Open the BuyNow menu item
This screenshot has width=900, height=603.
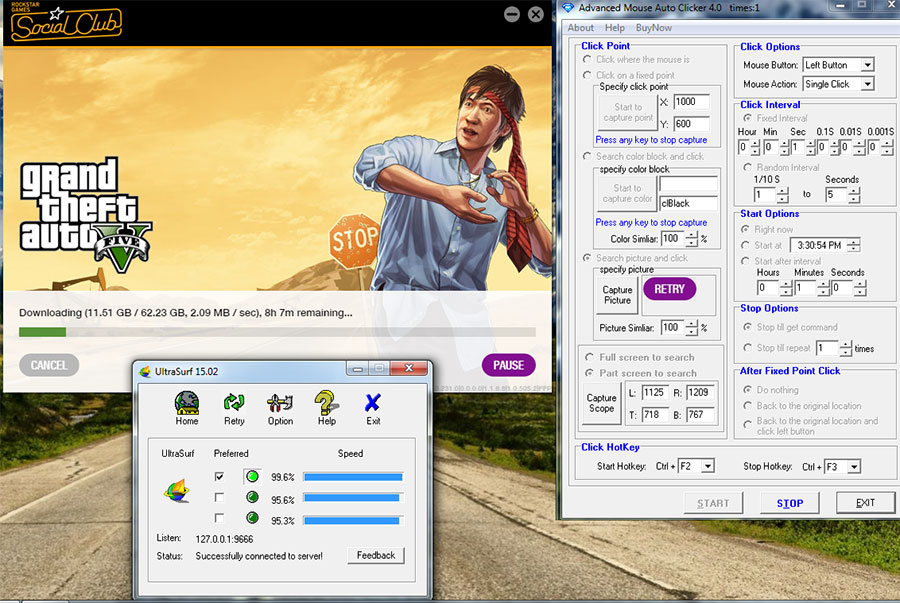[x=653, y=28]
